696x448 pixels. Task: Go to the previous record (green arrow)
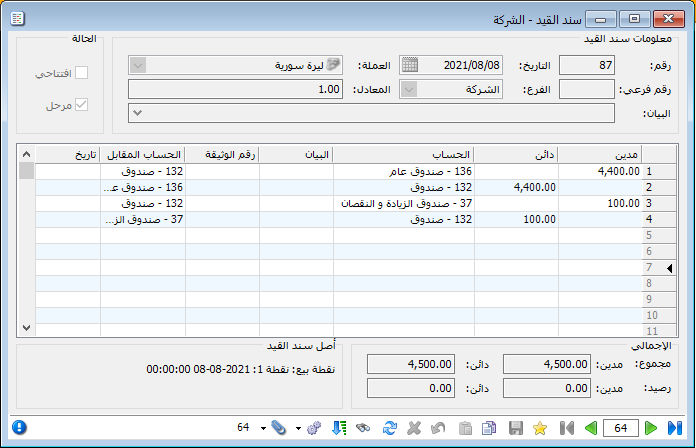(x=591, y=428)
